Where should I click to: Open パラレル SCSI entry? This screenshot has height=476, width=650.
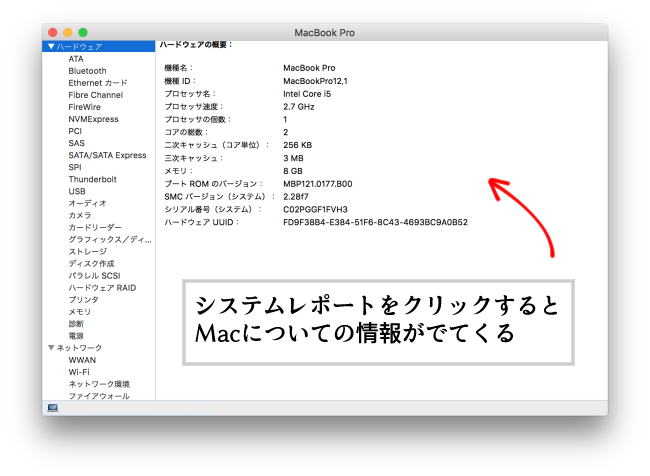pos(95,275)
